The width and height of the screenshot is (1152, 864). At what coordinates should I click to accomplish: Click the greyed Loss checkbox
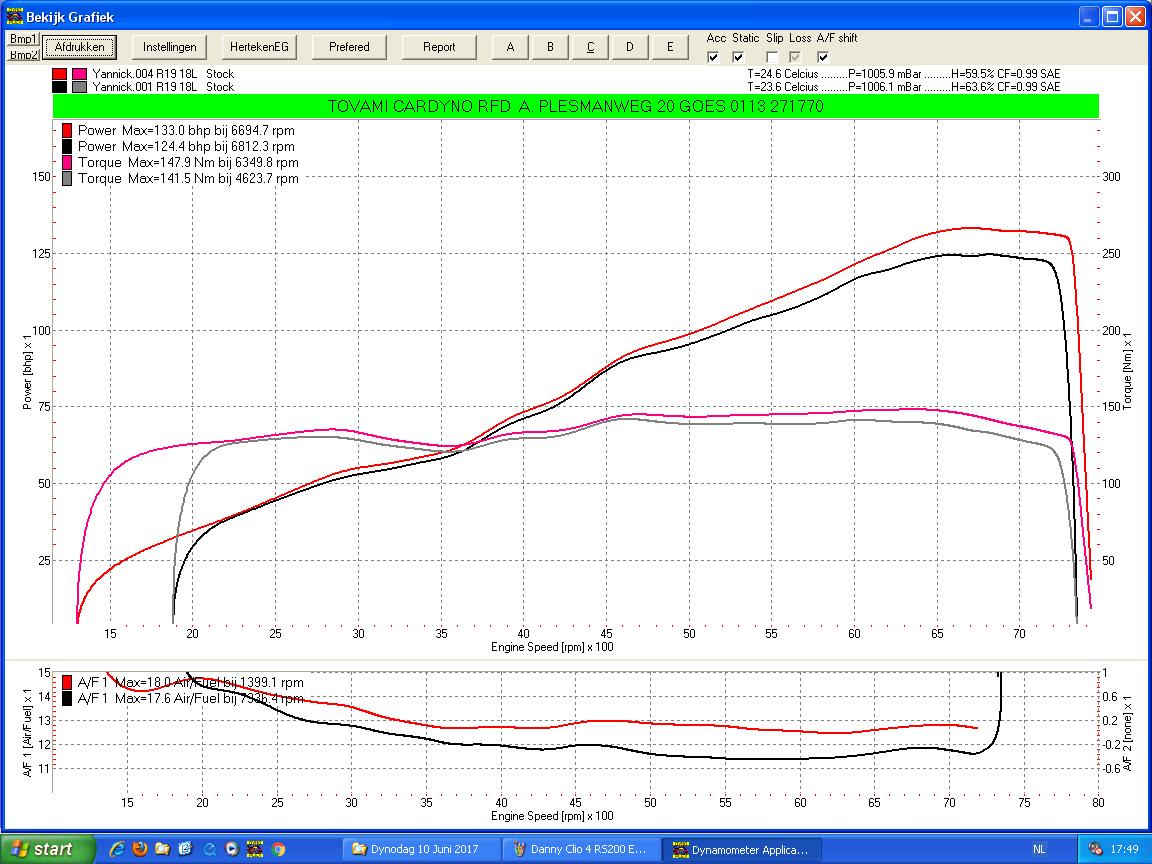(795, 57)
